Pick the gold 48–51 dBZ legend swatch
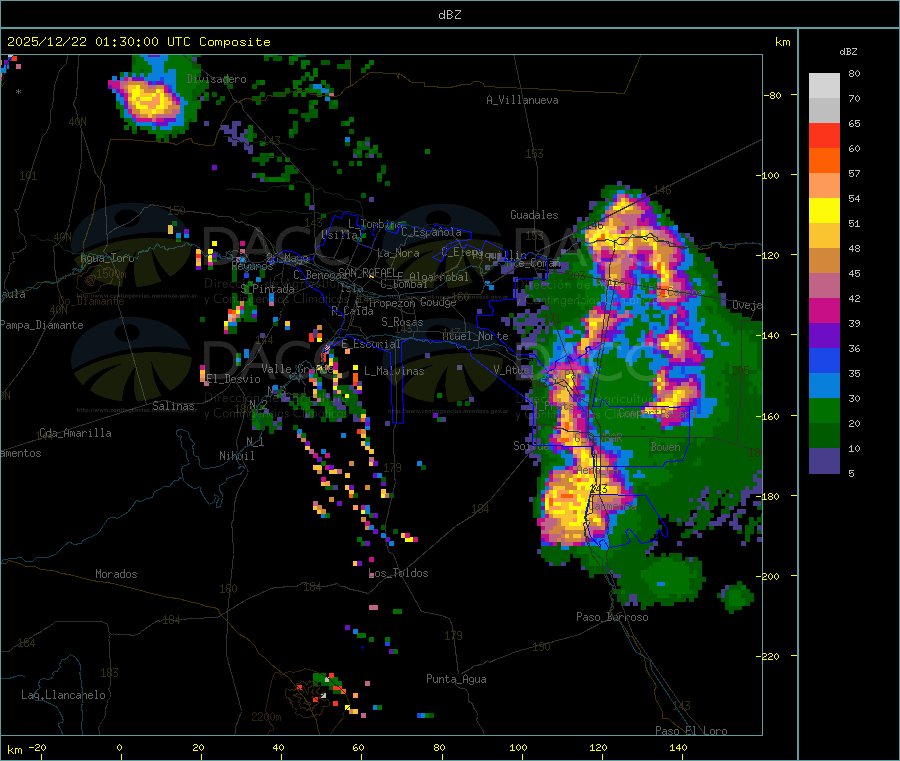900x761 pixels. pyautogui.click(x=824, y=236)
